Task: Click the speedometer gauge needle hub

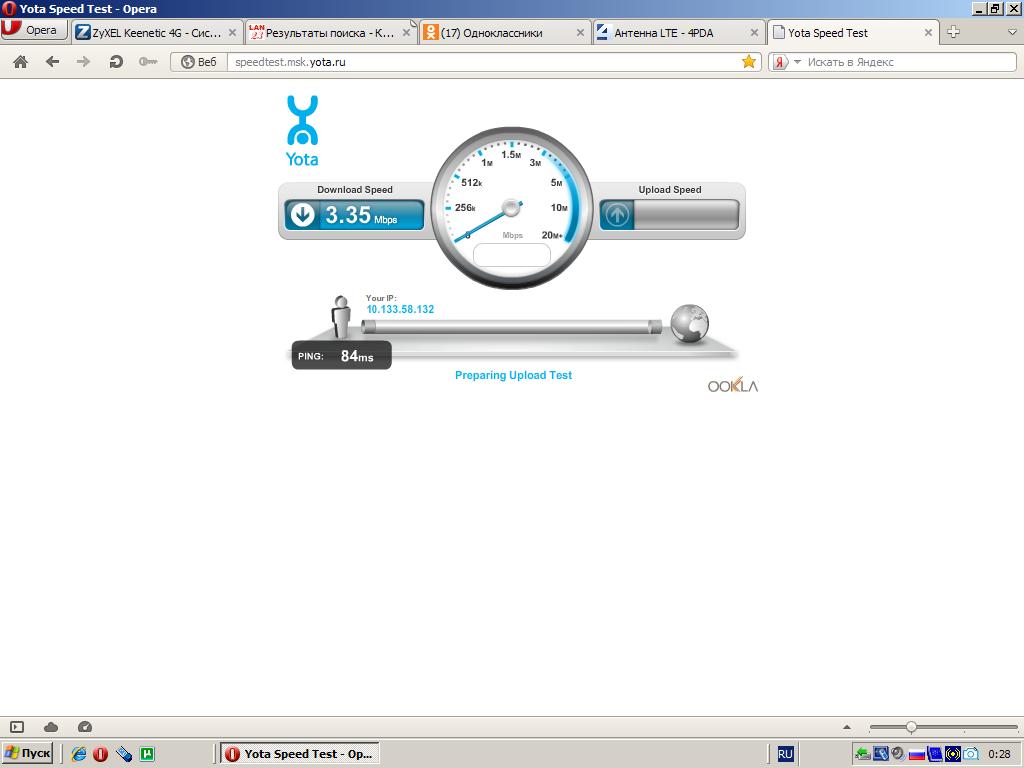Action: [x=511, y=208]
